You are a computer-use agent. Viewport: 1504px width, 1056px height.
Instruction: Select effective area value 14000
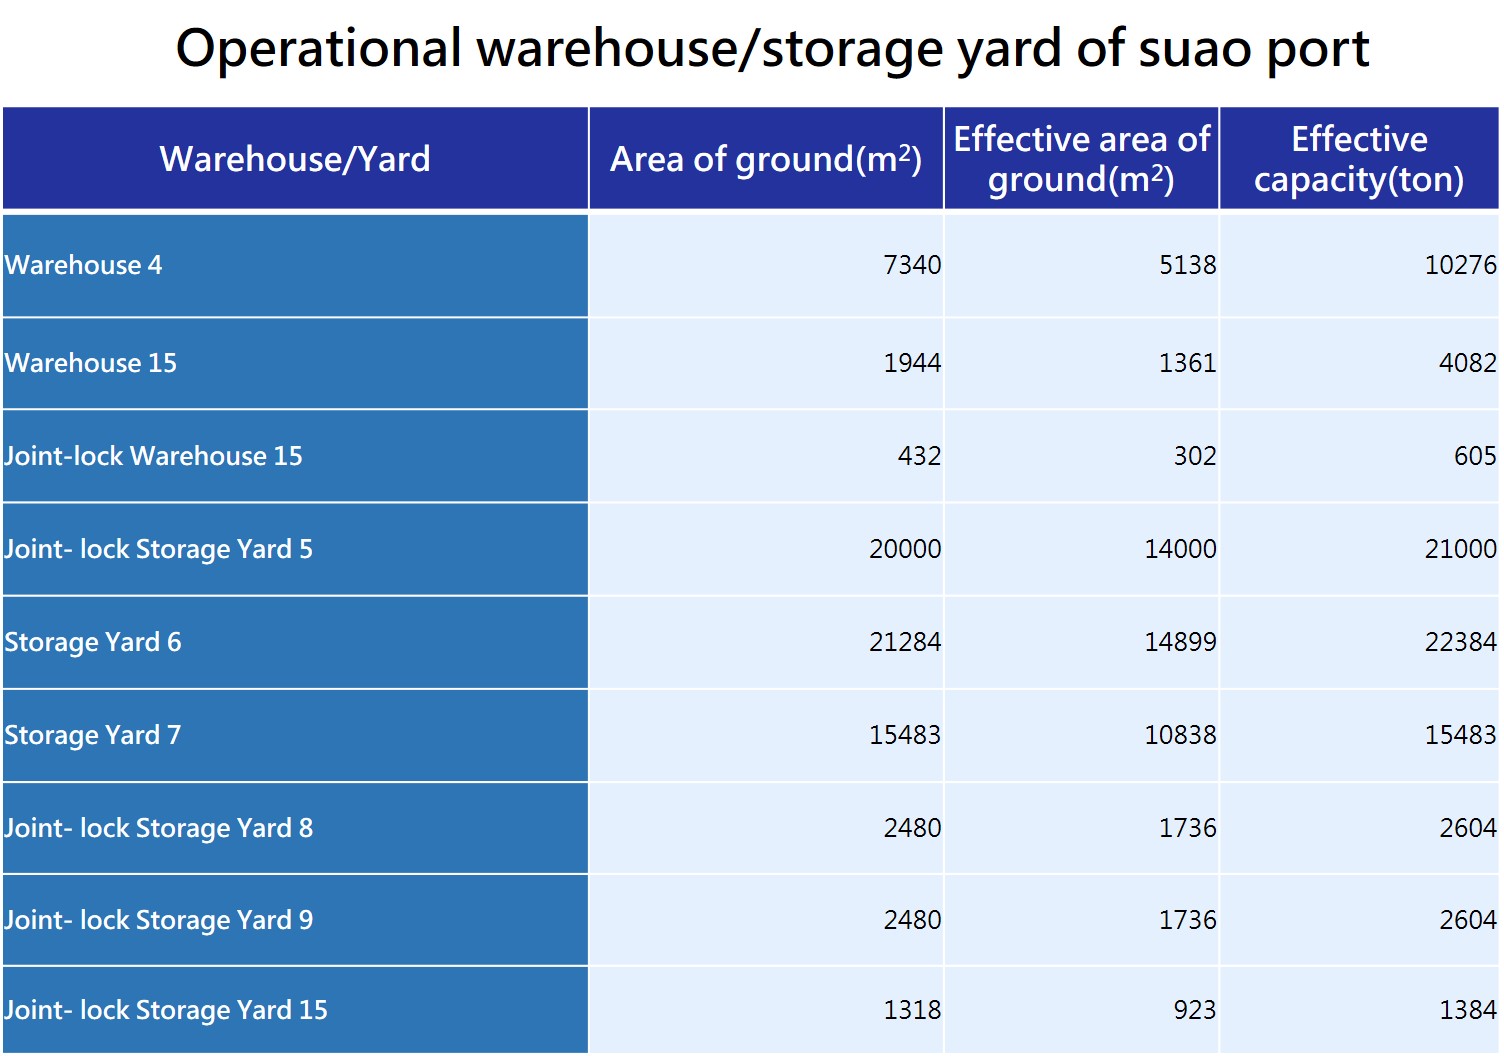coord(1181,549)
